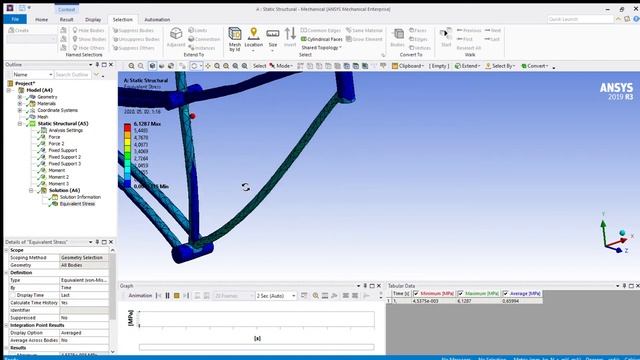
Task: Click the Quick Launch search box
Action: 580,19
